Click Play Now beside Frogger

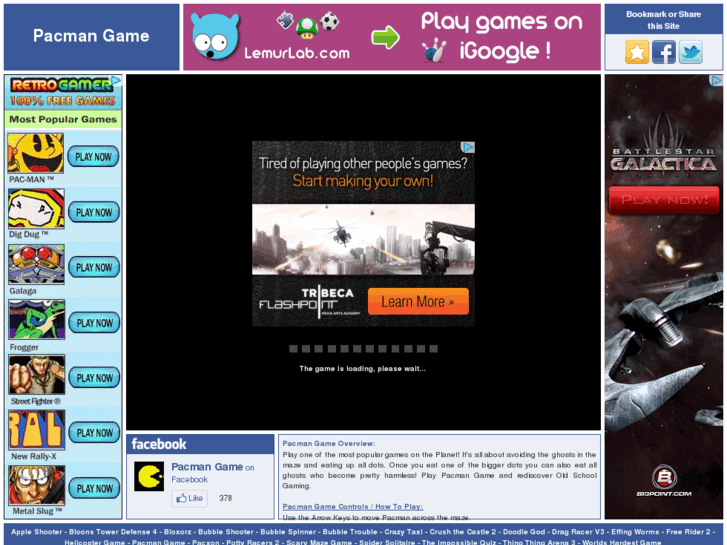[x=94, y=323]
